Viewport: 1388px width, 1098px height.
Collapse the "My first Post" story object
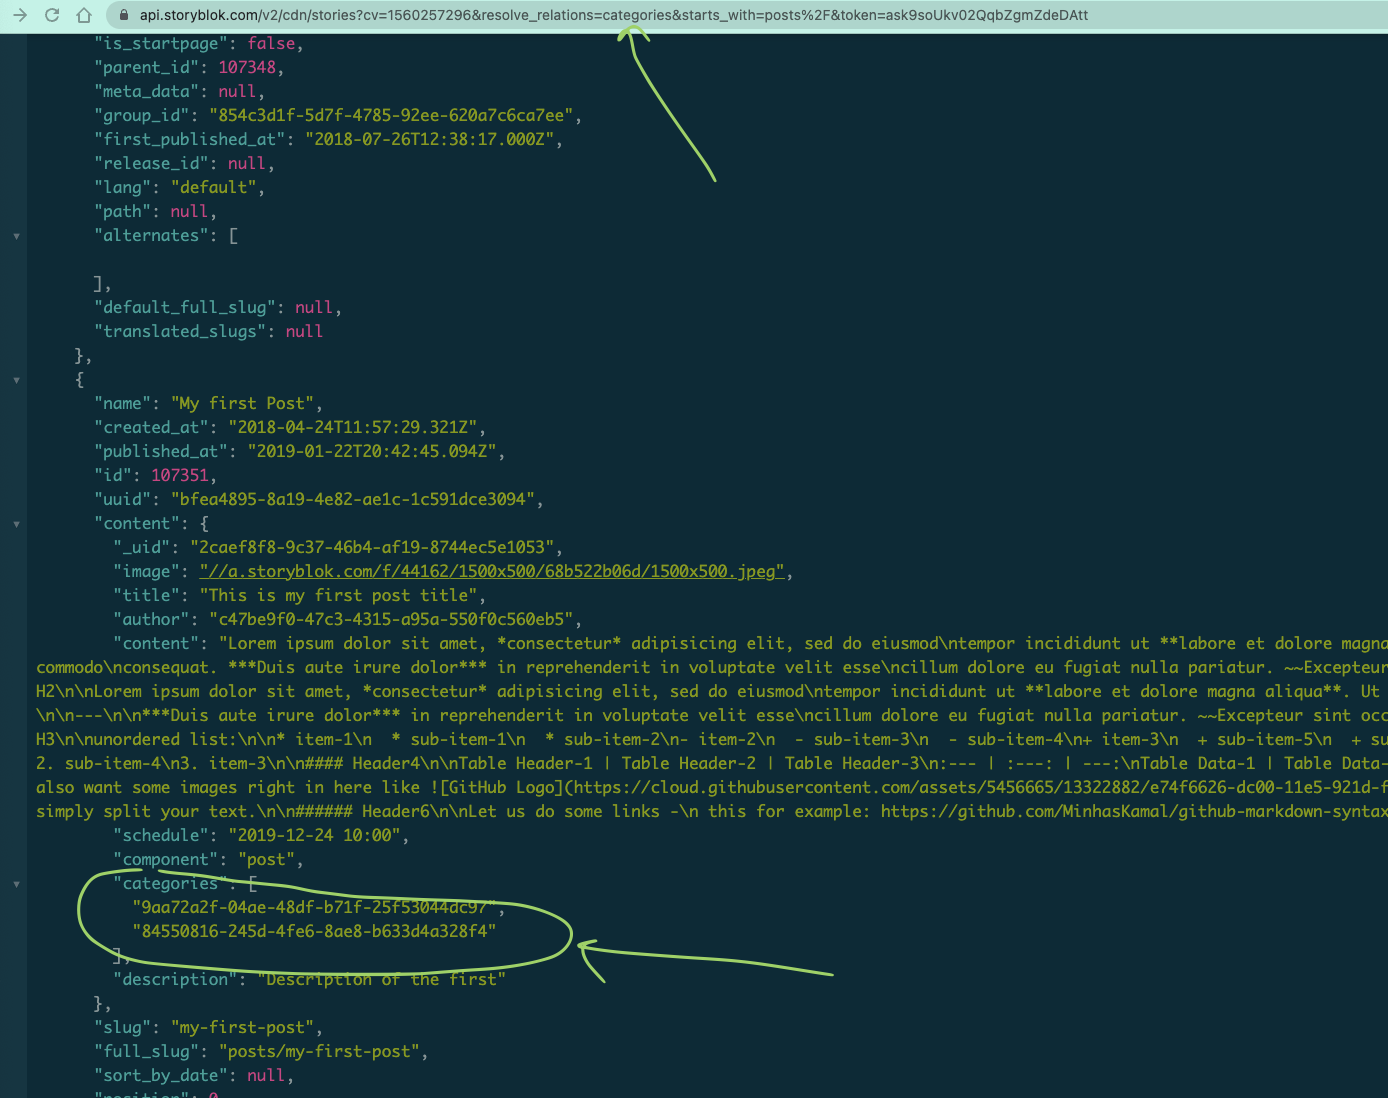click(x=16, y=380)
